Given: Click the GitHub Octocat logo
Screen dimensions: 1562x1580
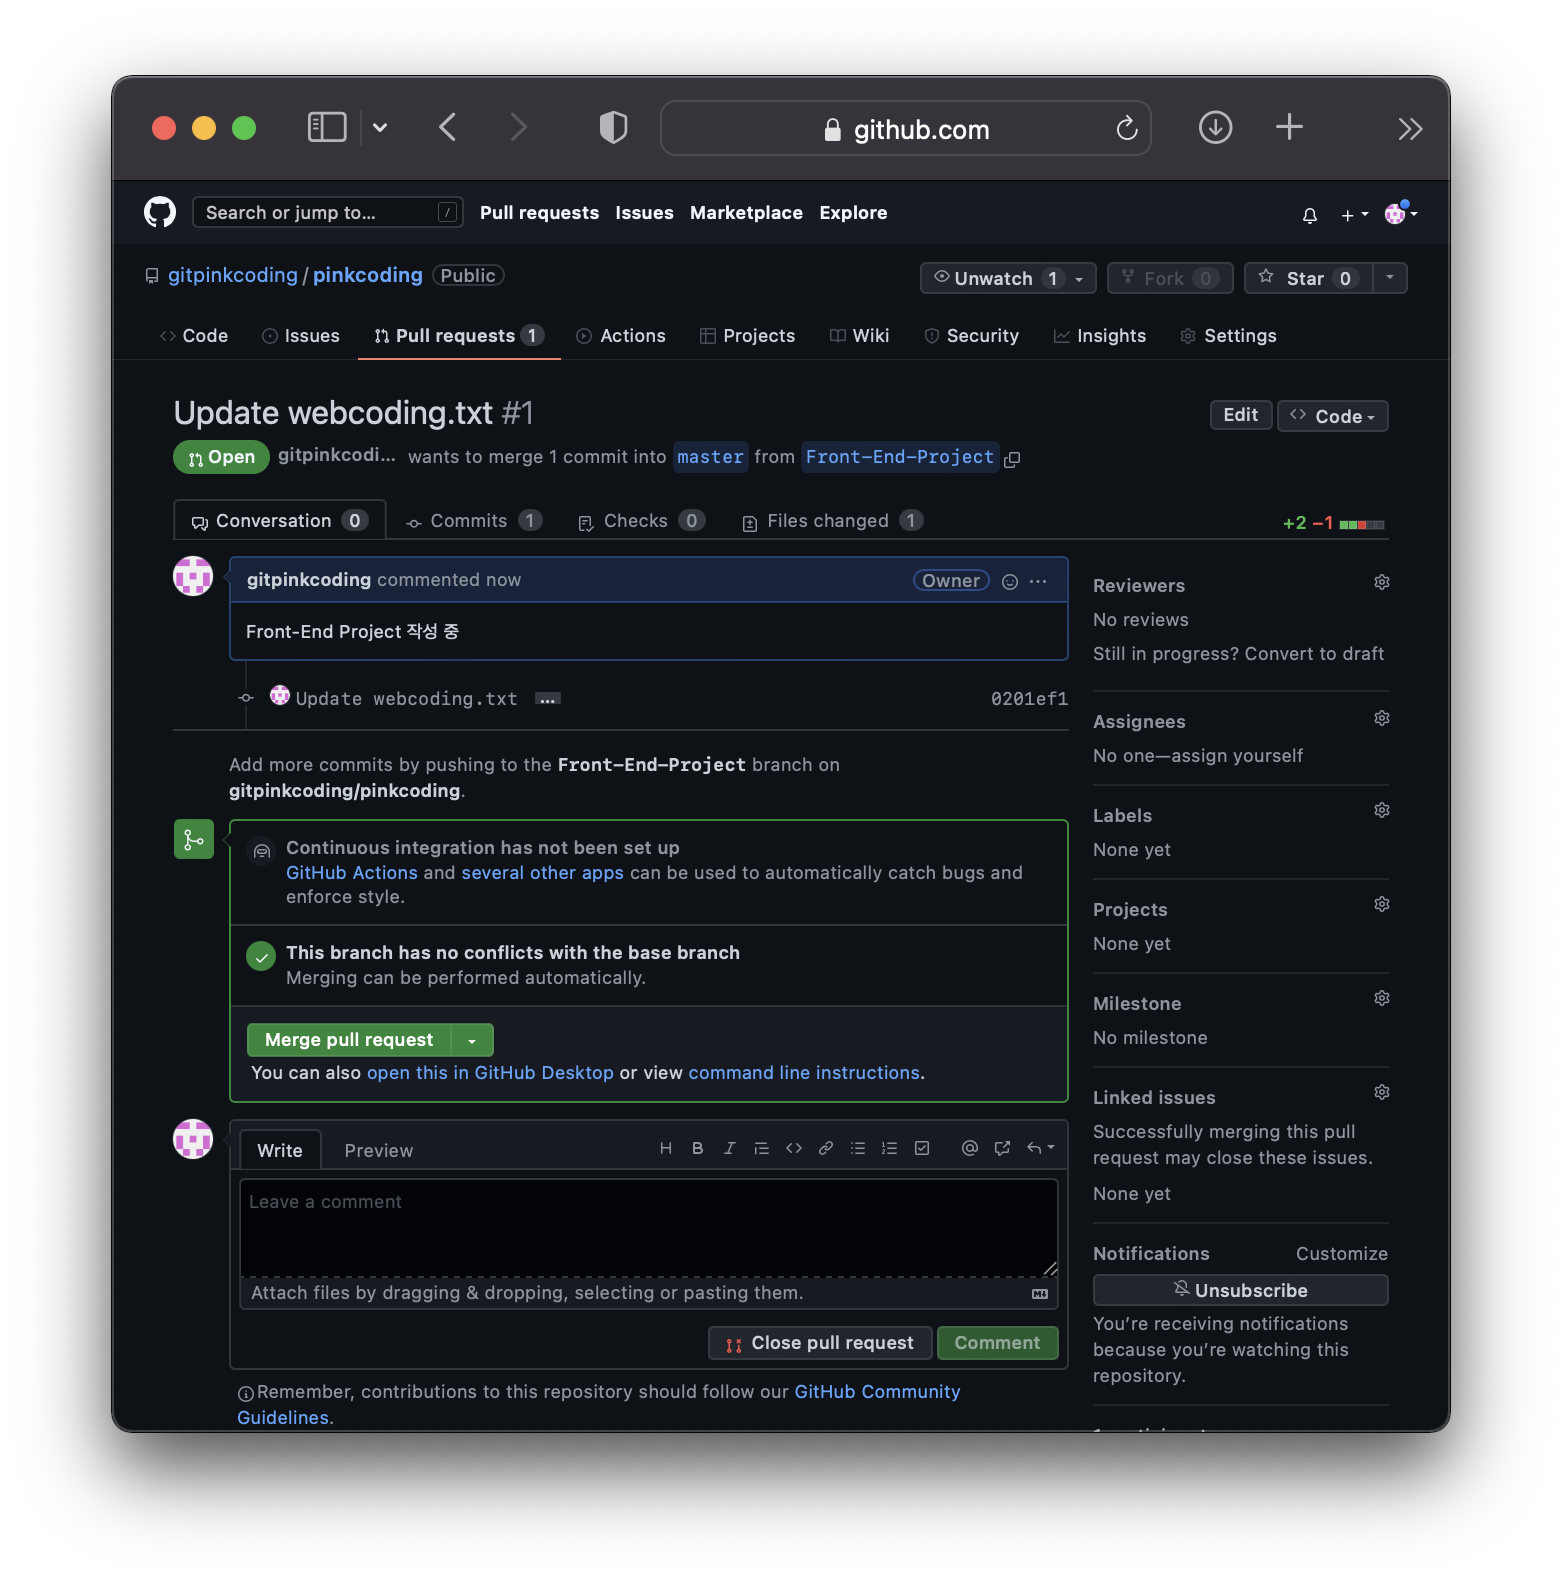Looking at the screenshot, I should pos(160,212).
